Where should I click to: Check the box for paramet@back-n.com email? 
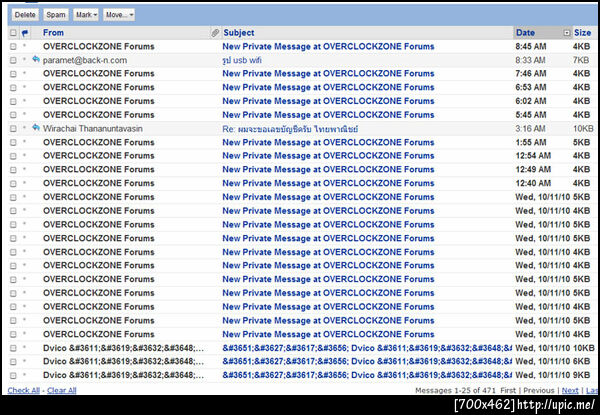[x=13, y=60]
